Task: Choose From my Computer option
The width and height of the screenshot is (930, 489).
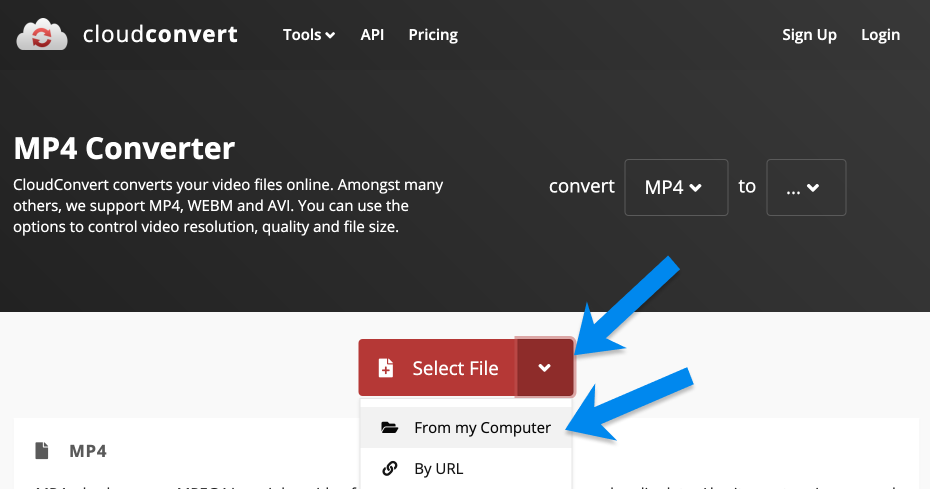Action: click(466, 427)
